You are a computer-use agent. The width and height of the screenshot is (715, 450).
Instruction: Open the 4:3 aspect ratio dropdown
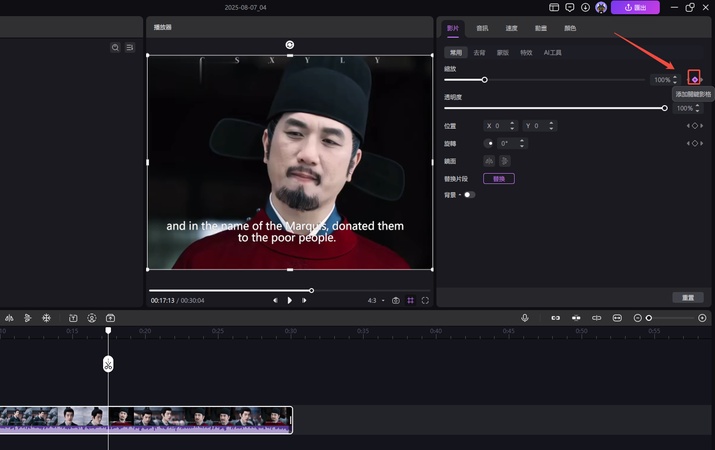tap(376, 300)
